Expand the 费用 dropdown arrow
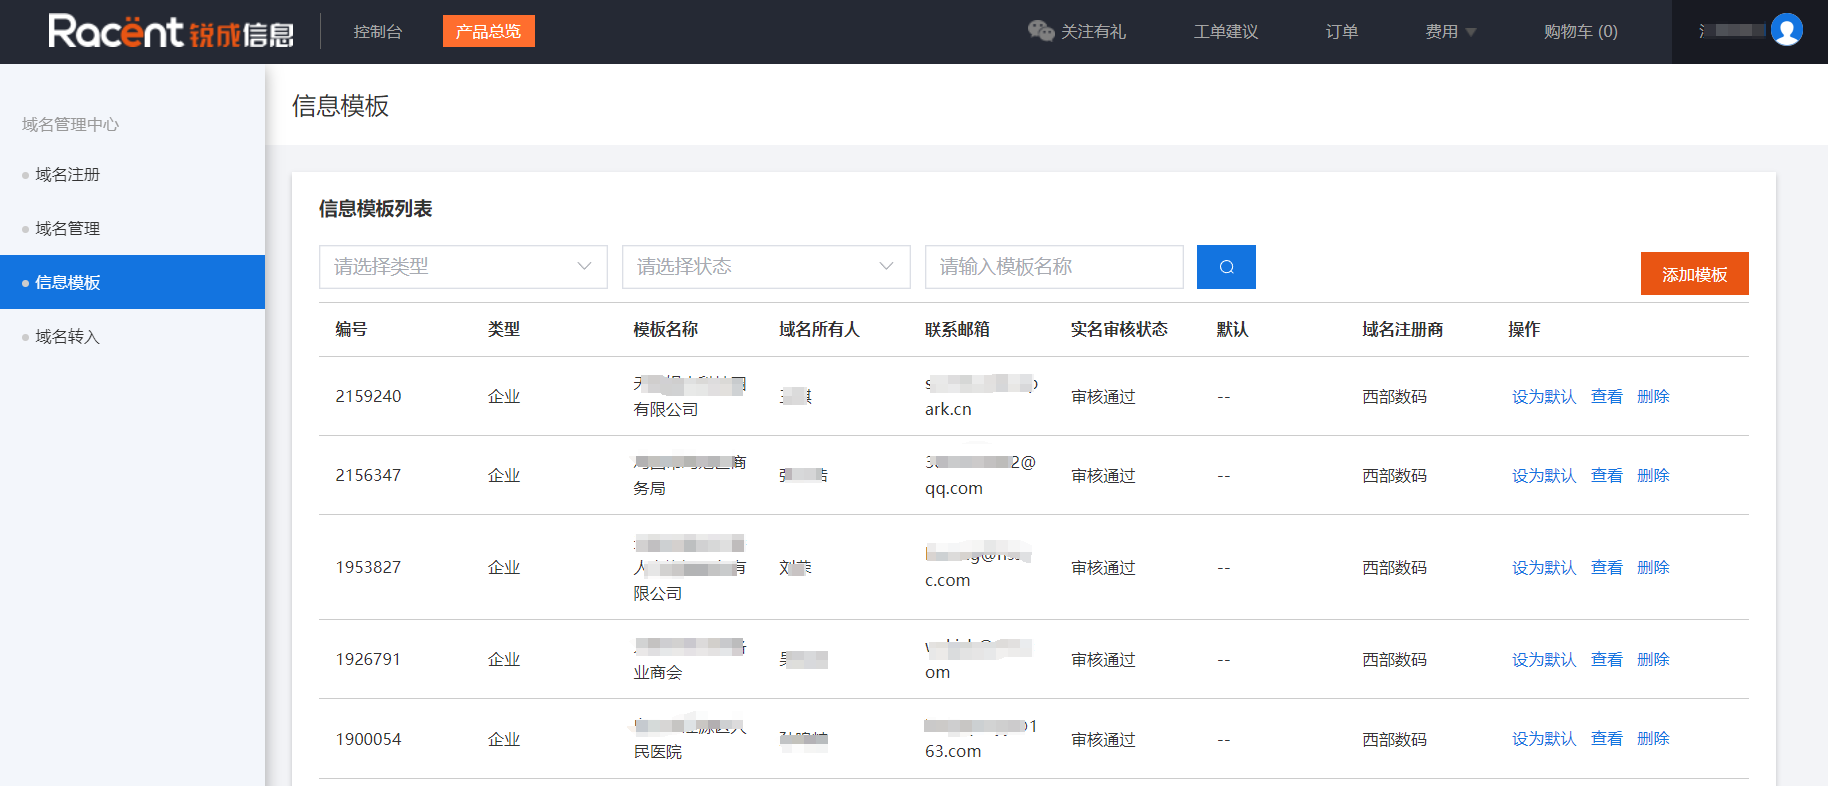Screen dimensions: 1828x786 [x=1471, y=32]
